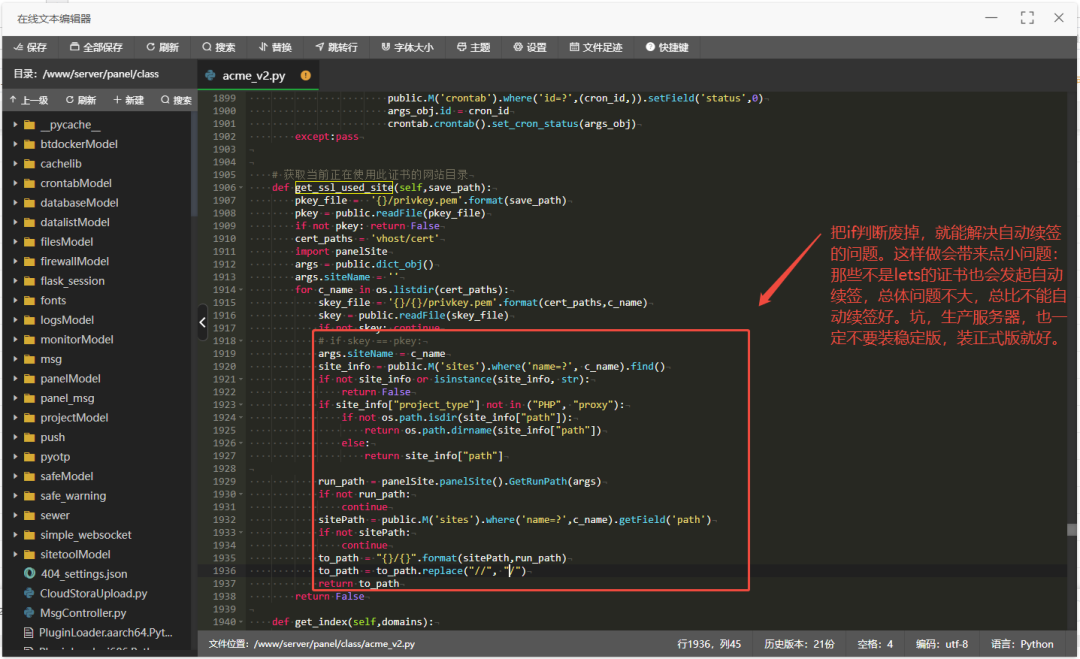
Task: Click line number 1918 in gutter
Action: pos(224,341)
